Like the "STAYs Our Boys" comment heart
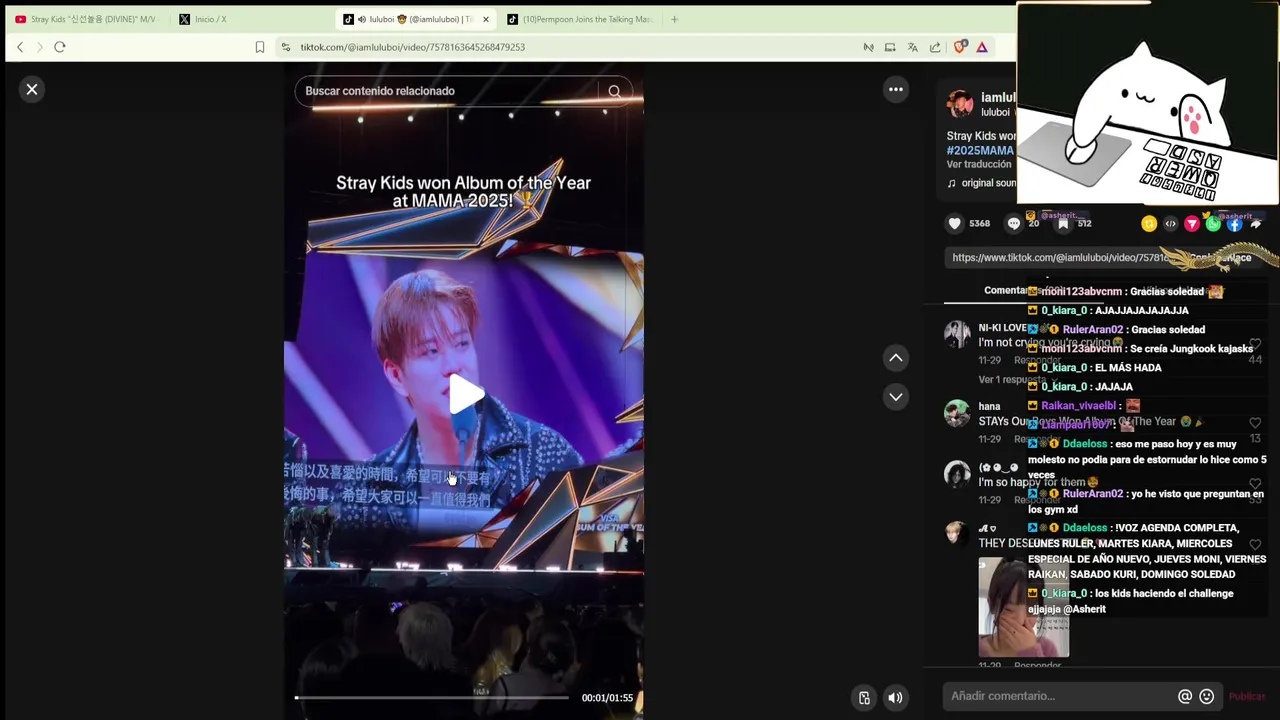Image resolution: width=1280 pixels, height=720 pixels. coord(1255,424)
